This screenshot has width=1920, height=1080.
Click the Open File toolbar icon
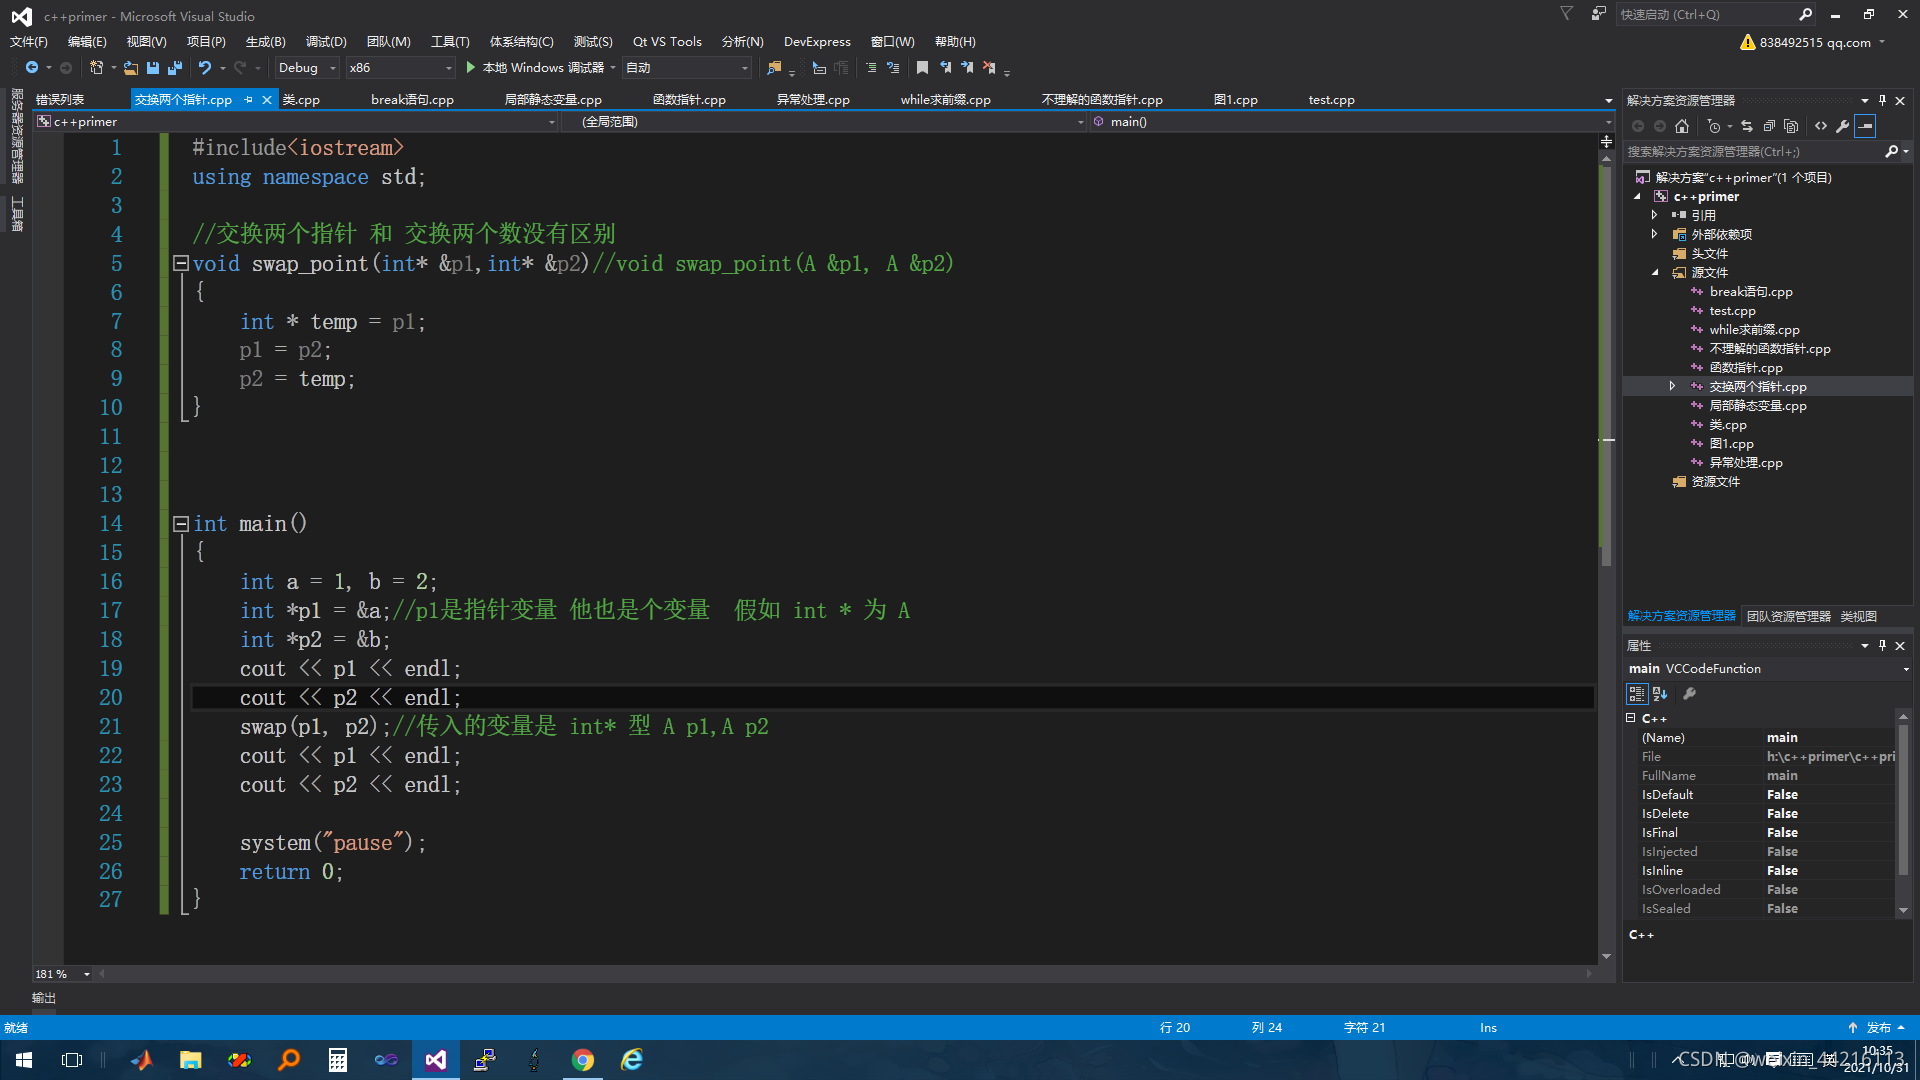[x=131, y=67]
